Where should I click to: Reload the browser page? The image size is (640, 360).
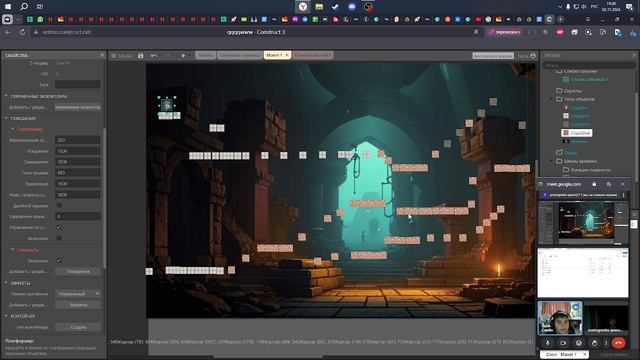pos(22,32)
